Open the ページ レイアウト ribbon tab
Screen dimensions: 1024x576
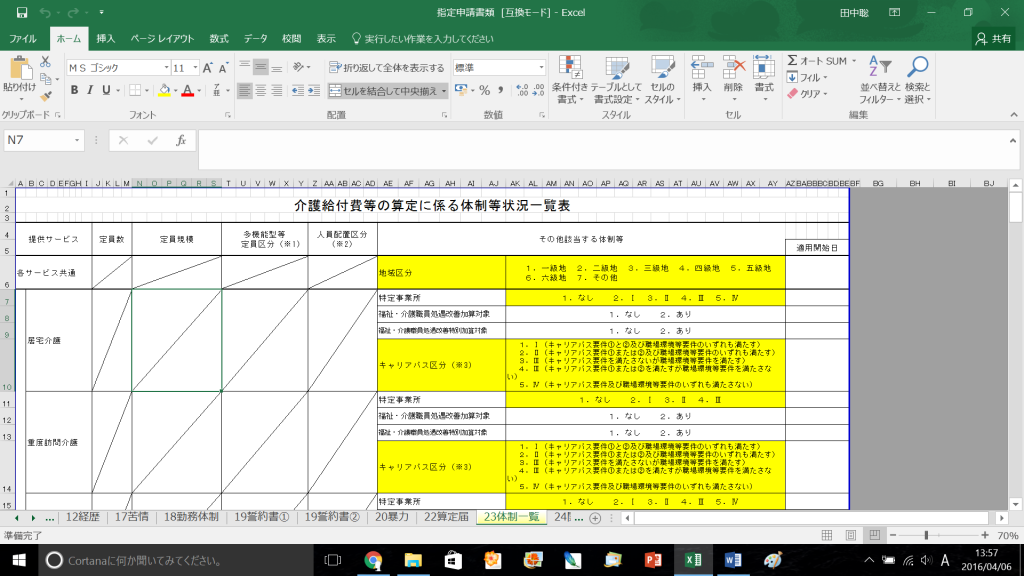pyautogui.click(x=162, y=38)
